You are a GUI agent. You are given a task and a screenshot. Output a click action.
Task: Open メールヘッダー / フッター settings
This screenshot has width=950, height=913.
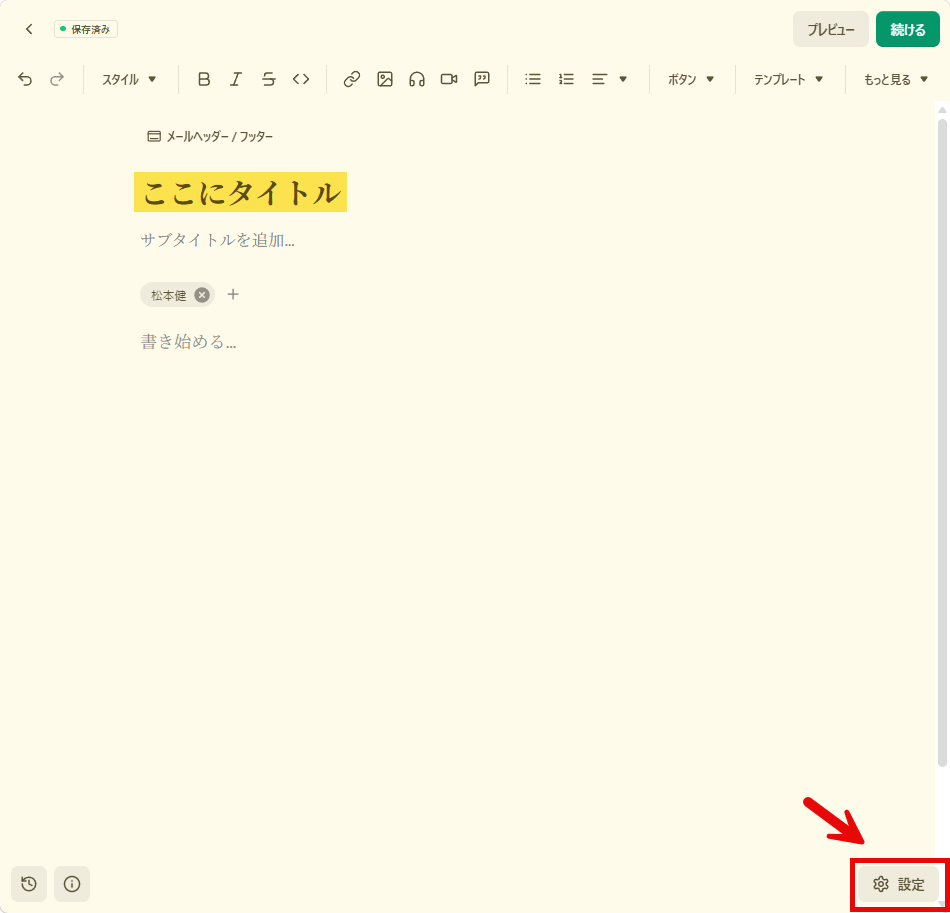click(210, 136)
